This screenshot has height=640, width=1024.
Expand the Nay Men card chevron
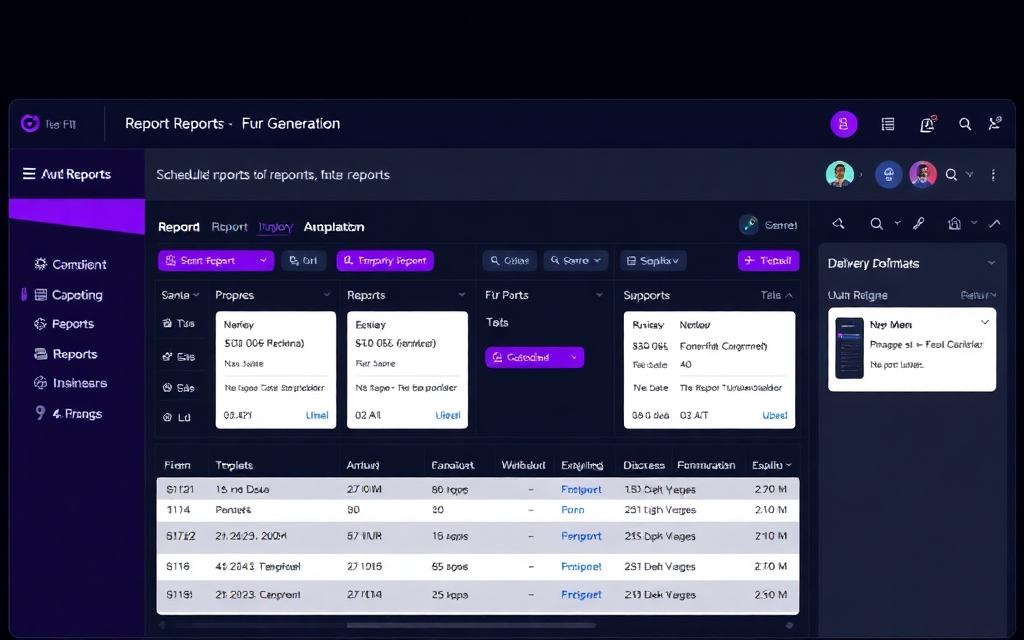point(984,322)
